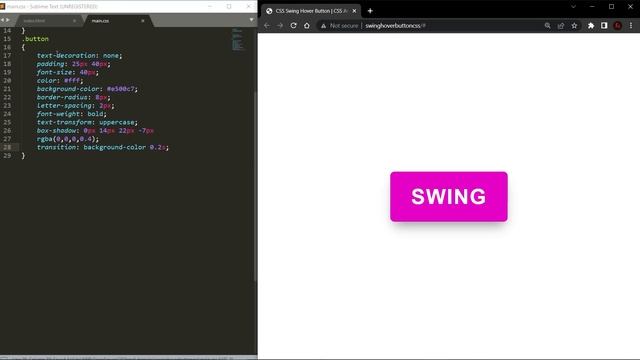The image size is (640, 360).
Task: Click the letter-spacing line
Action: (x=76, y=105)
